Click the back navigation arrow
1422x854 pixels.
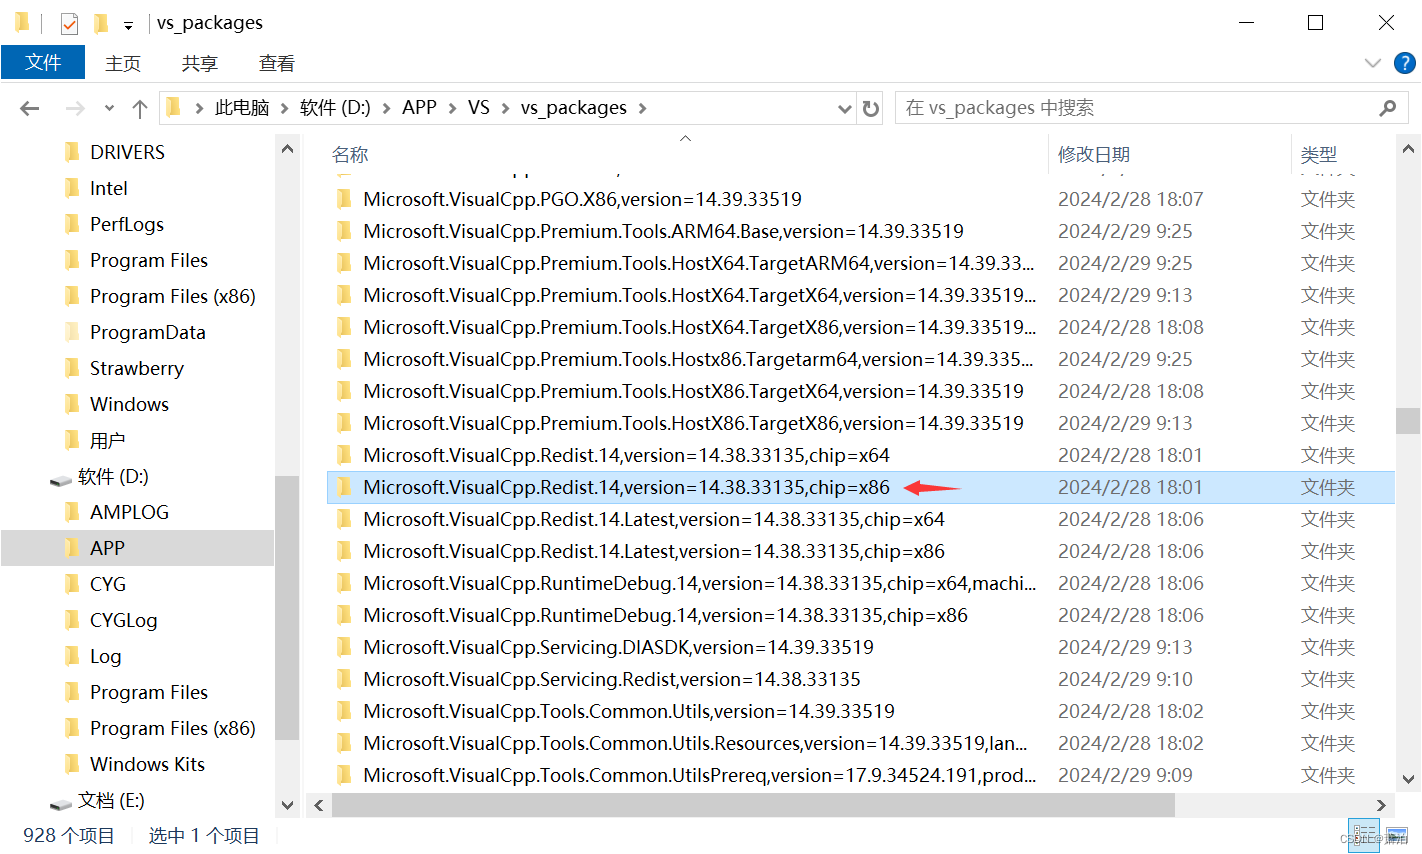(x=28, y=107)
